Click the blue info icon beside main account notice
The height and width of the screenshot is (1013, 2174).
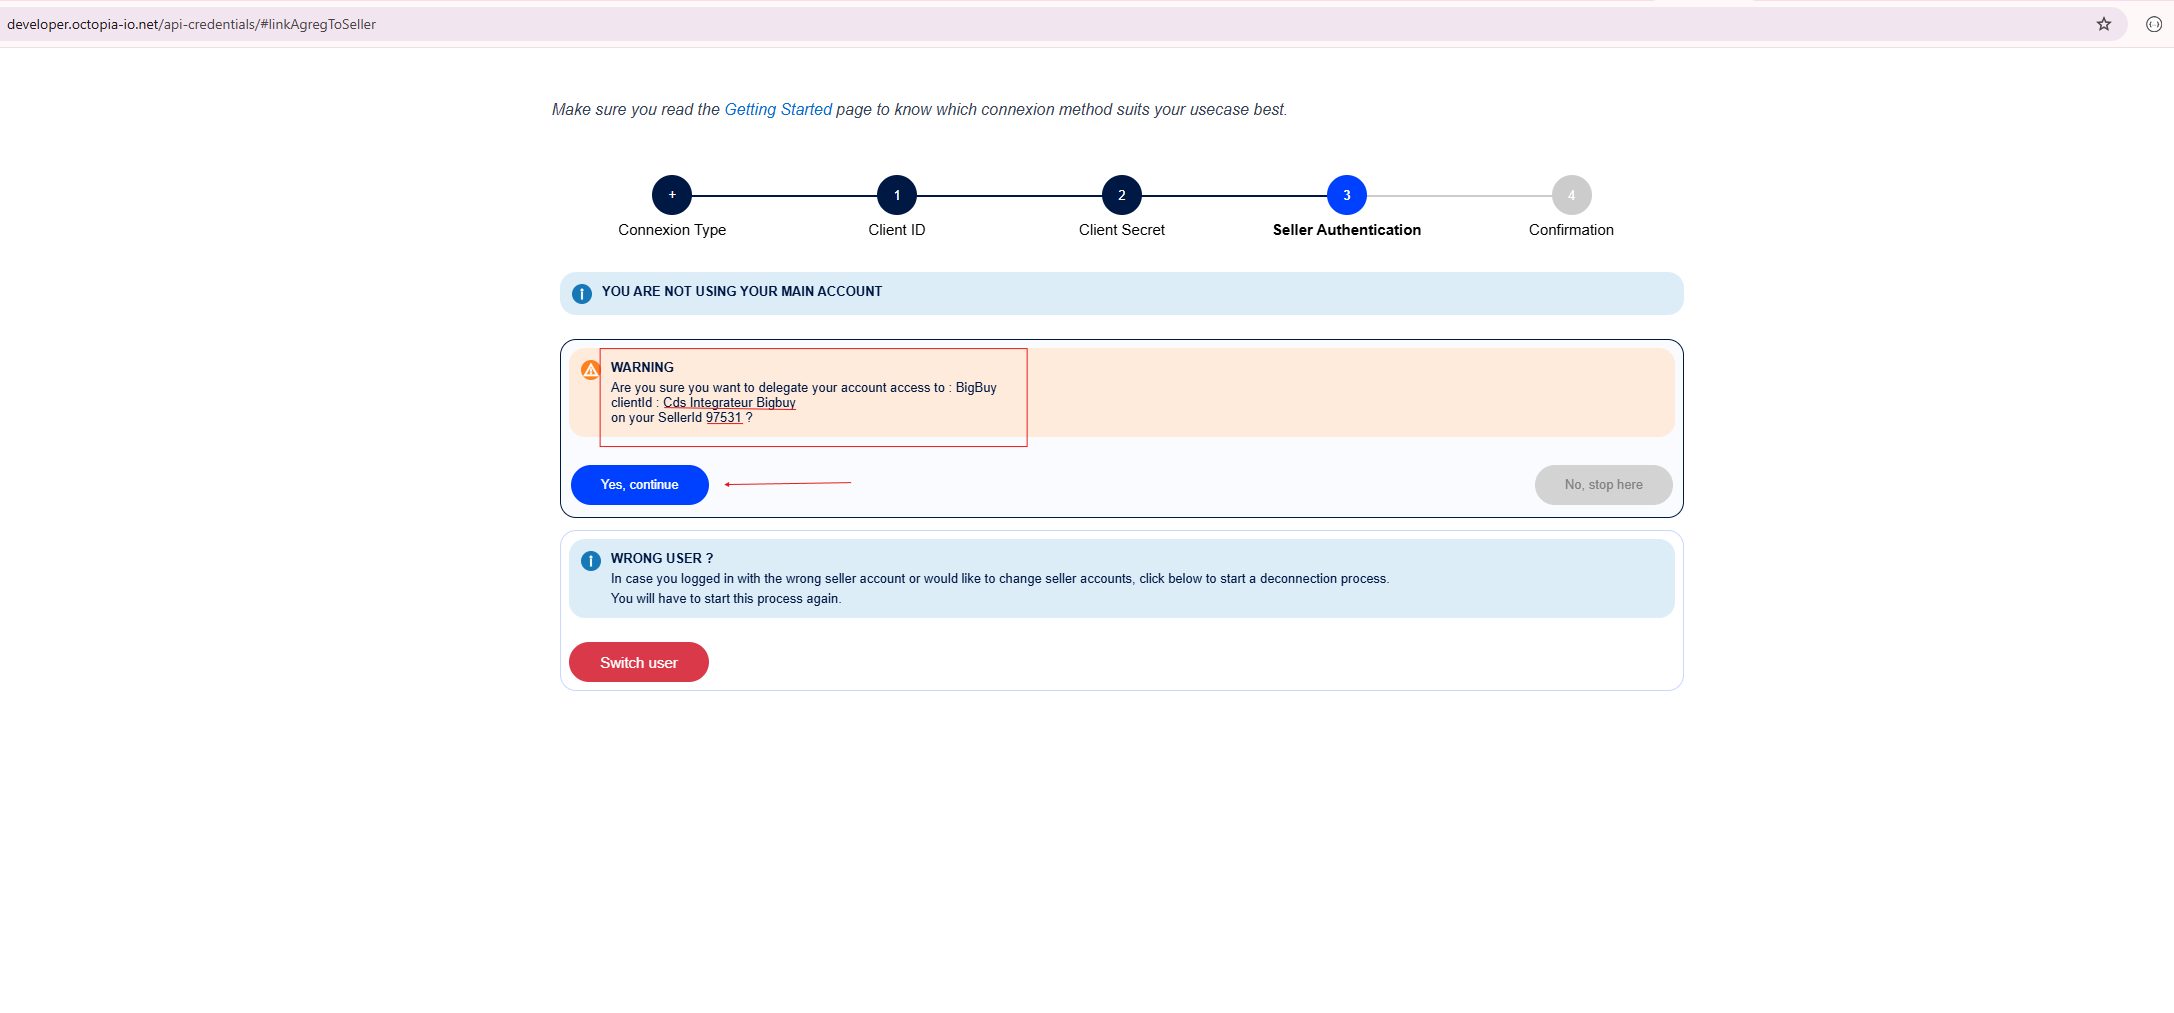581,294
